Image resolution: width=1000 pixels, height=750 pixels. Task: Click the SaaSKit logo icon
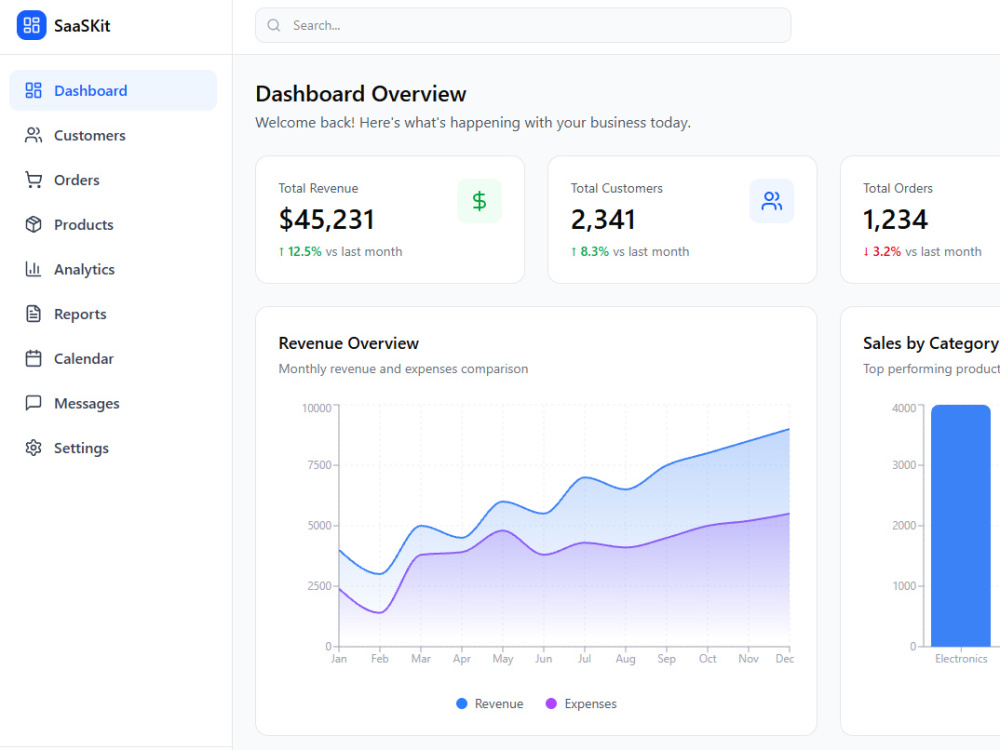coord(31,26)
